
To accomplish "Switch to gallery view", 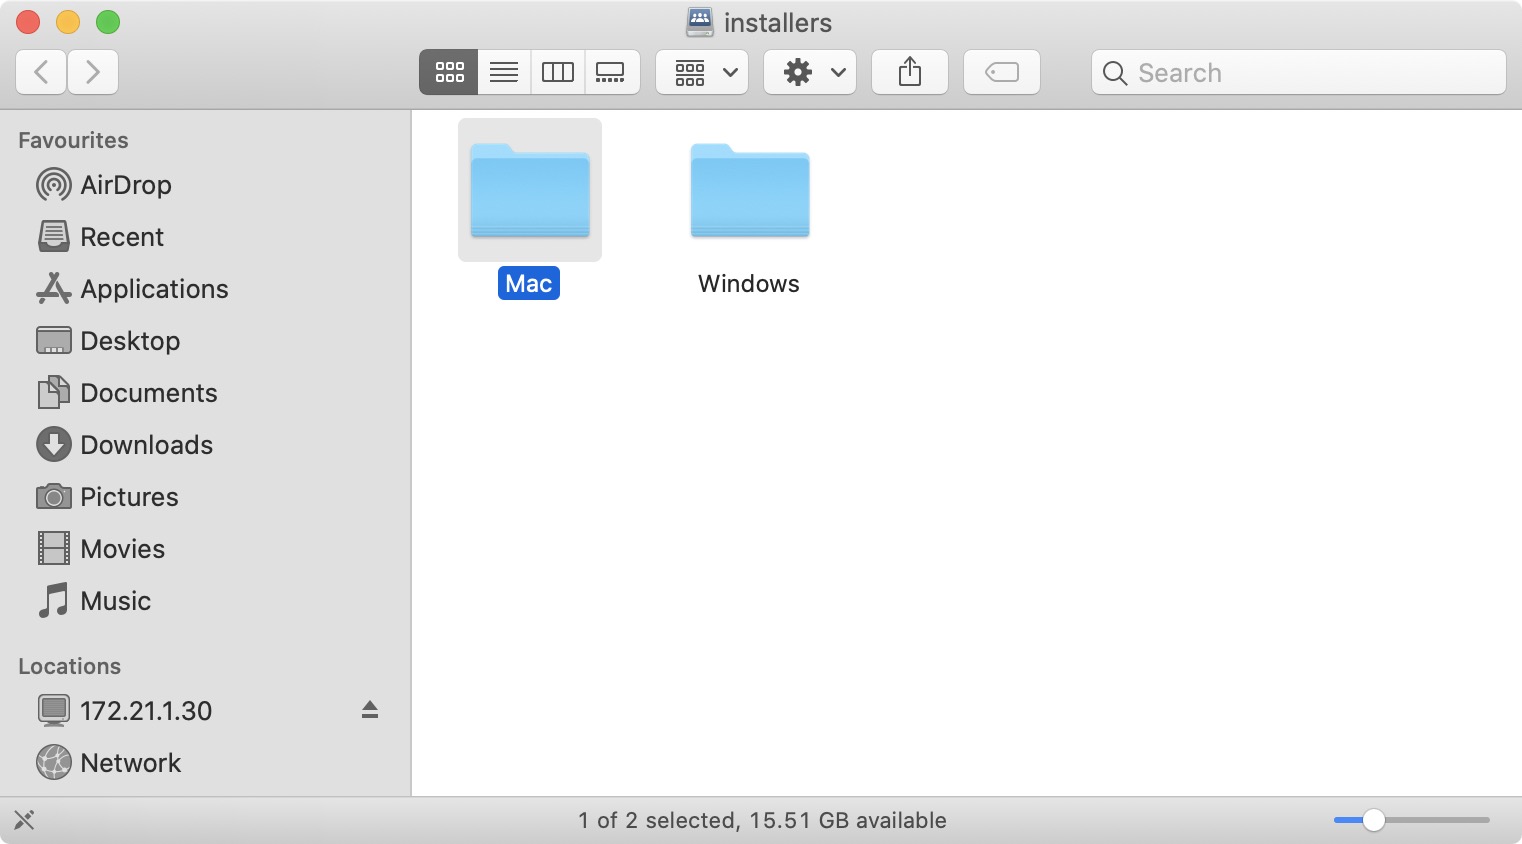I will coord(611,72).
